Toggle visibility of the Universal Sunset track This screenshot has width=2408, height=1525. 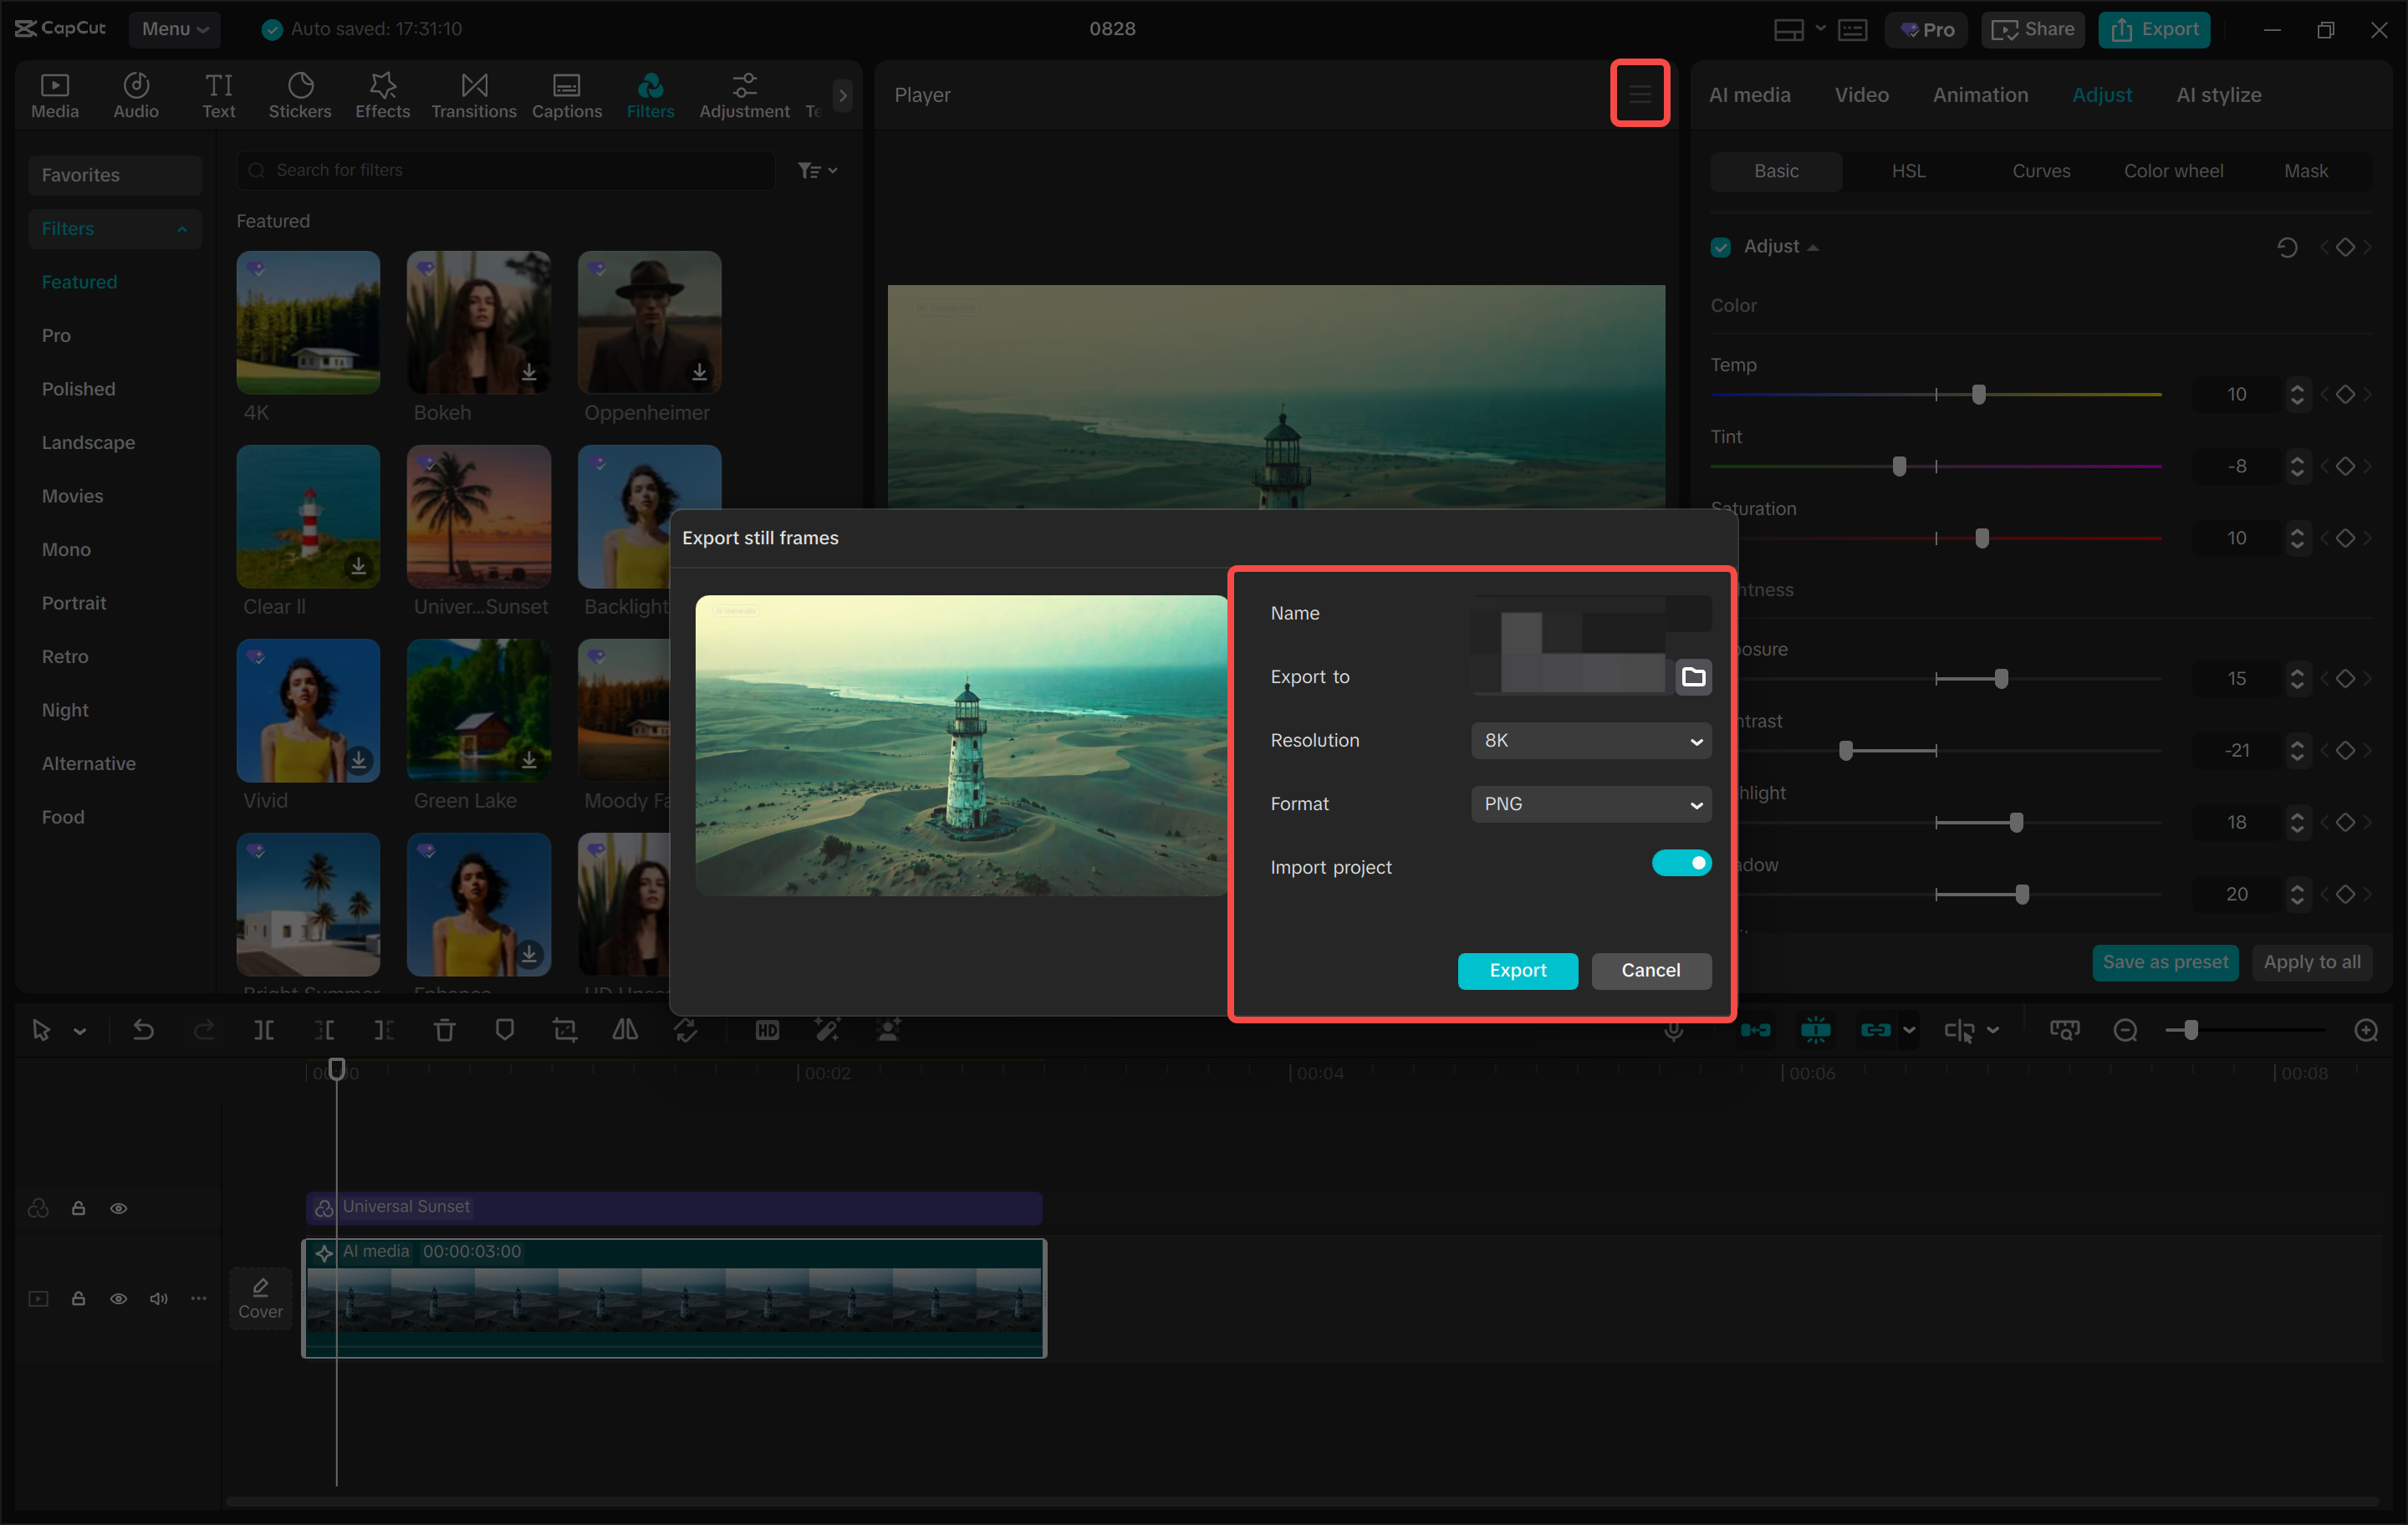pos(119,1208)
